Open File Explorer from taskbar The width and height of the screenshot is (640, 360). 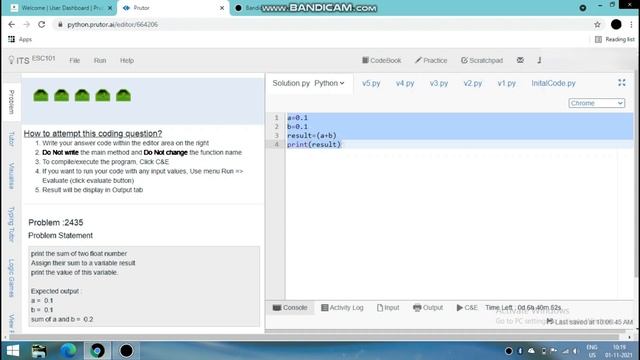(x=39, y=351)
